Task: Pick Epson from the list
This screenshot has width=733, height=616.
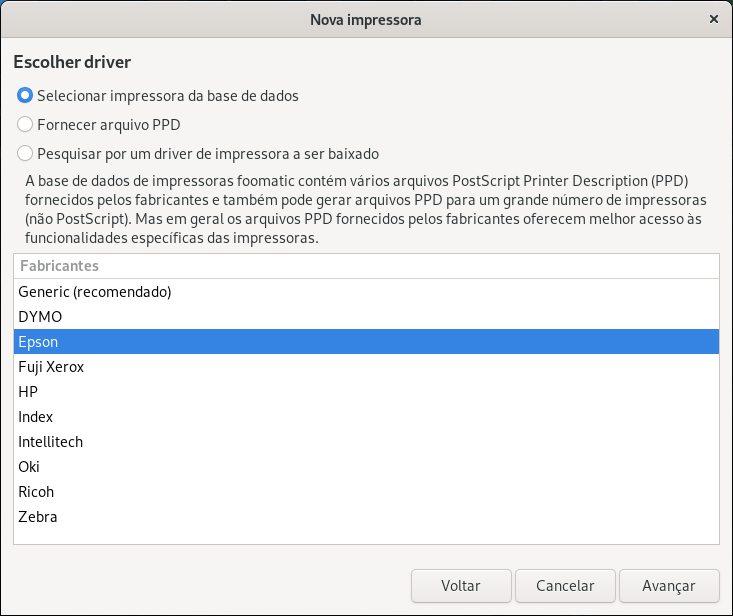Action: [x=366, y=342]
